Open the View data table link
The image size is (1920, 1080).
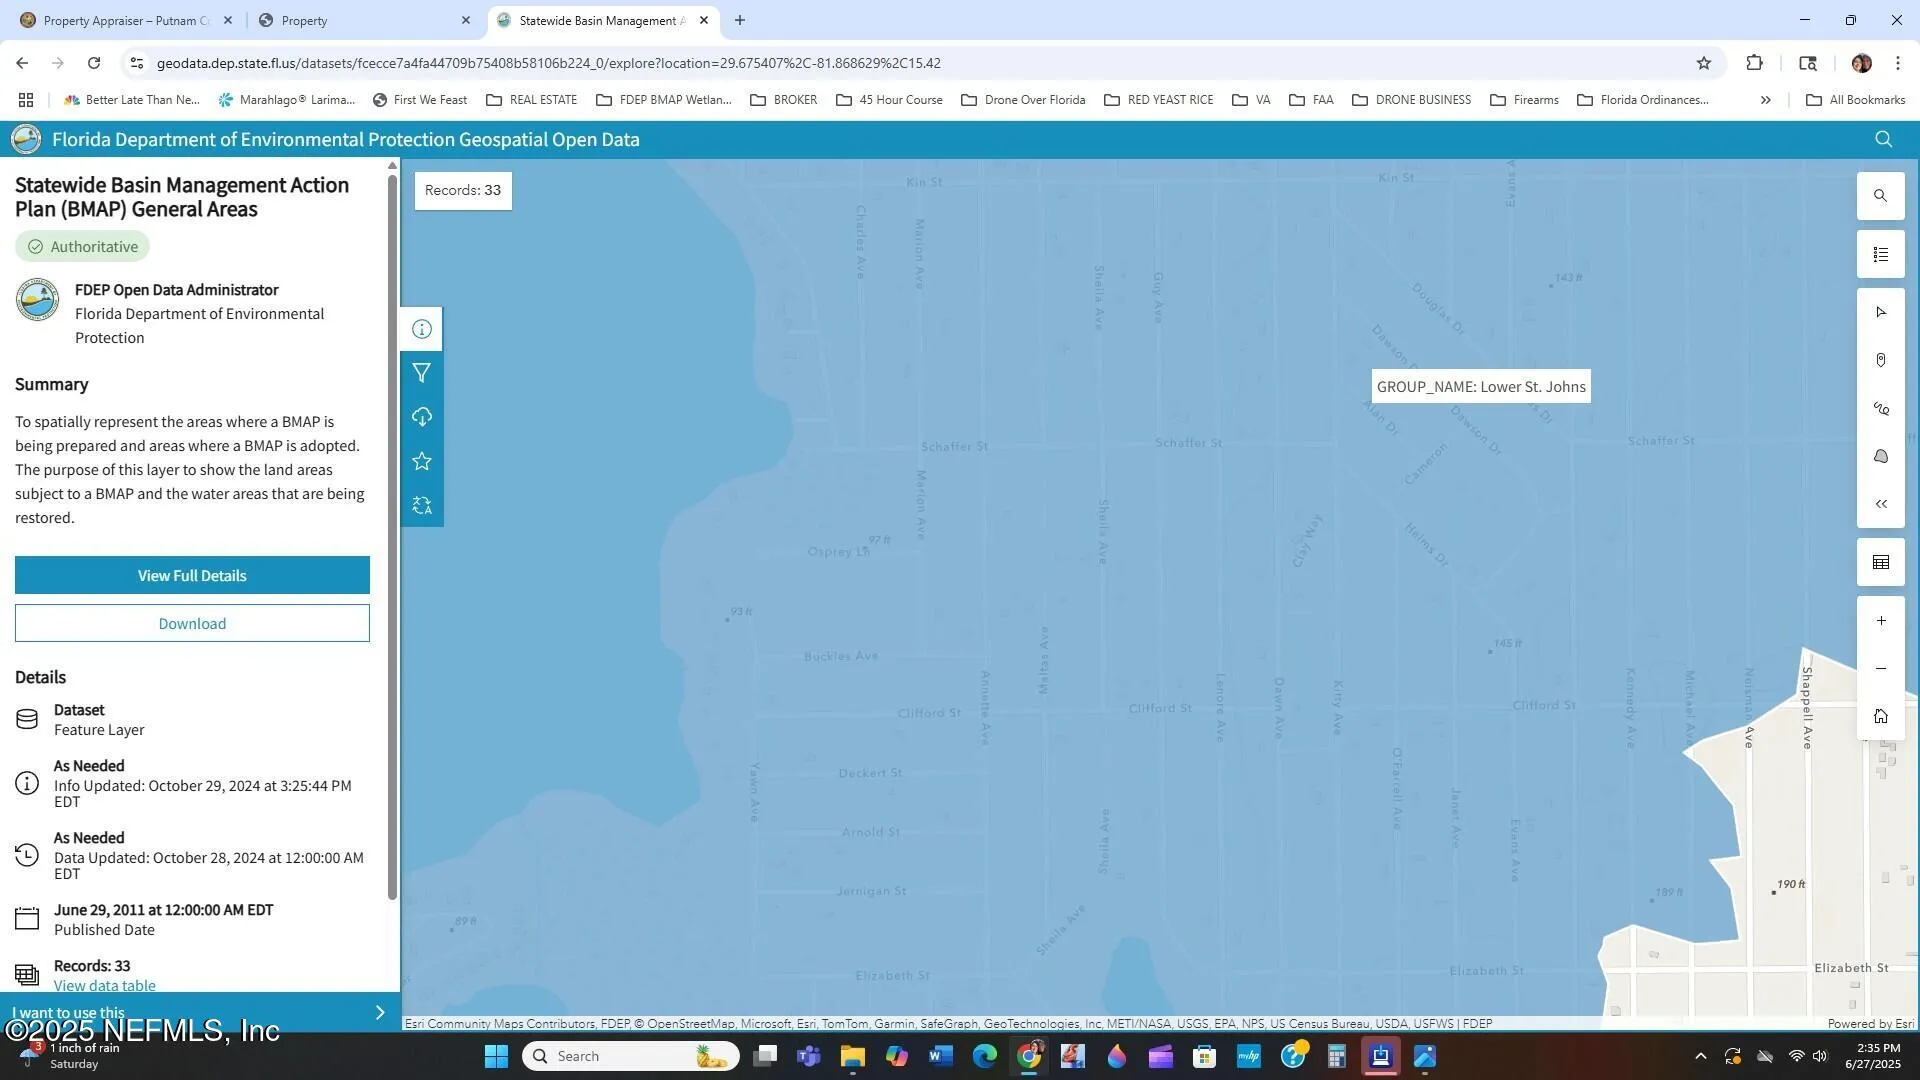[104, 985]
